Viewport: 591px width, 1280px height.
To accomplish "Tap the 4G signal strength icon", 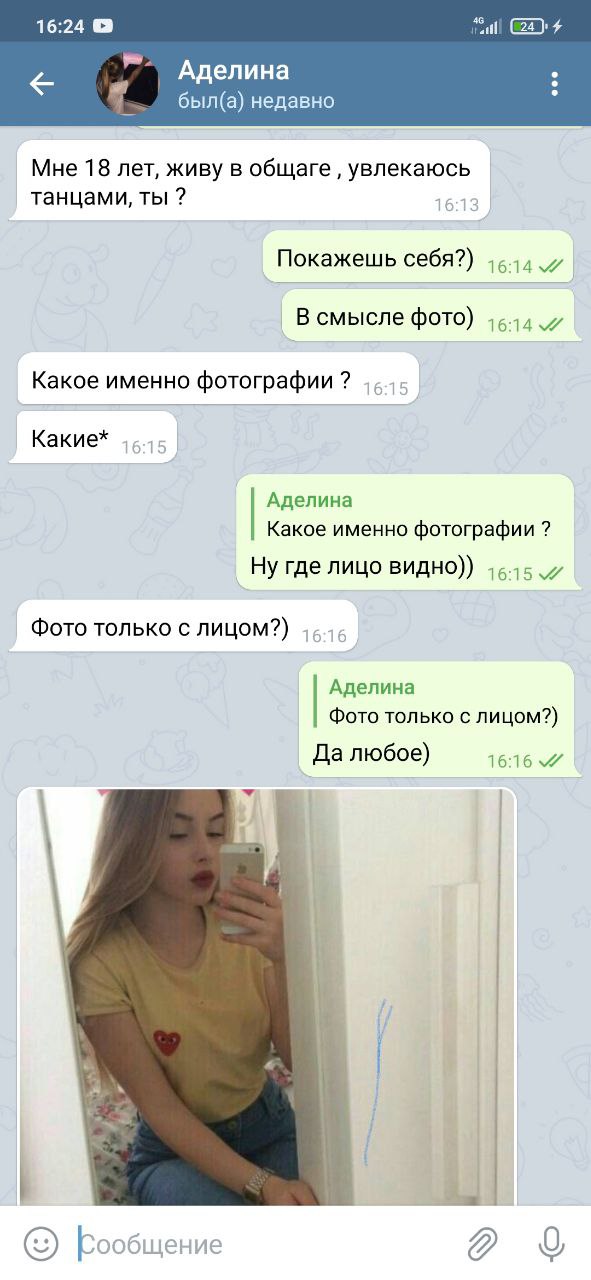I will (x=486, y=26).
